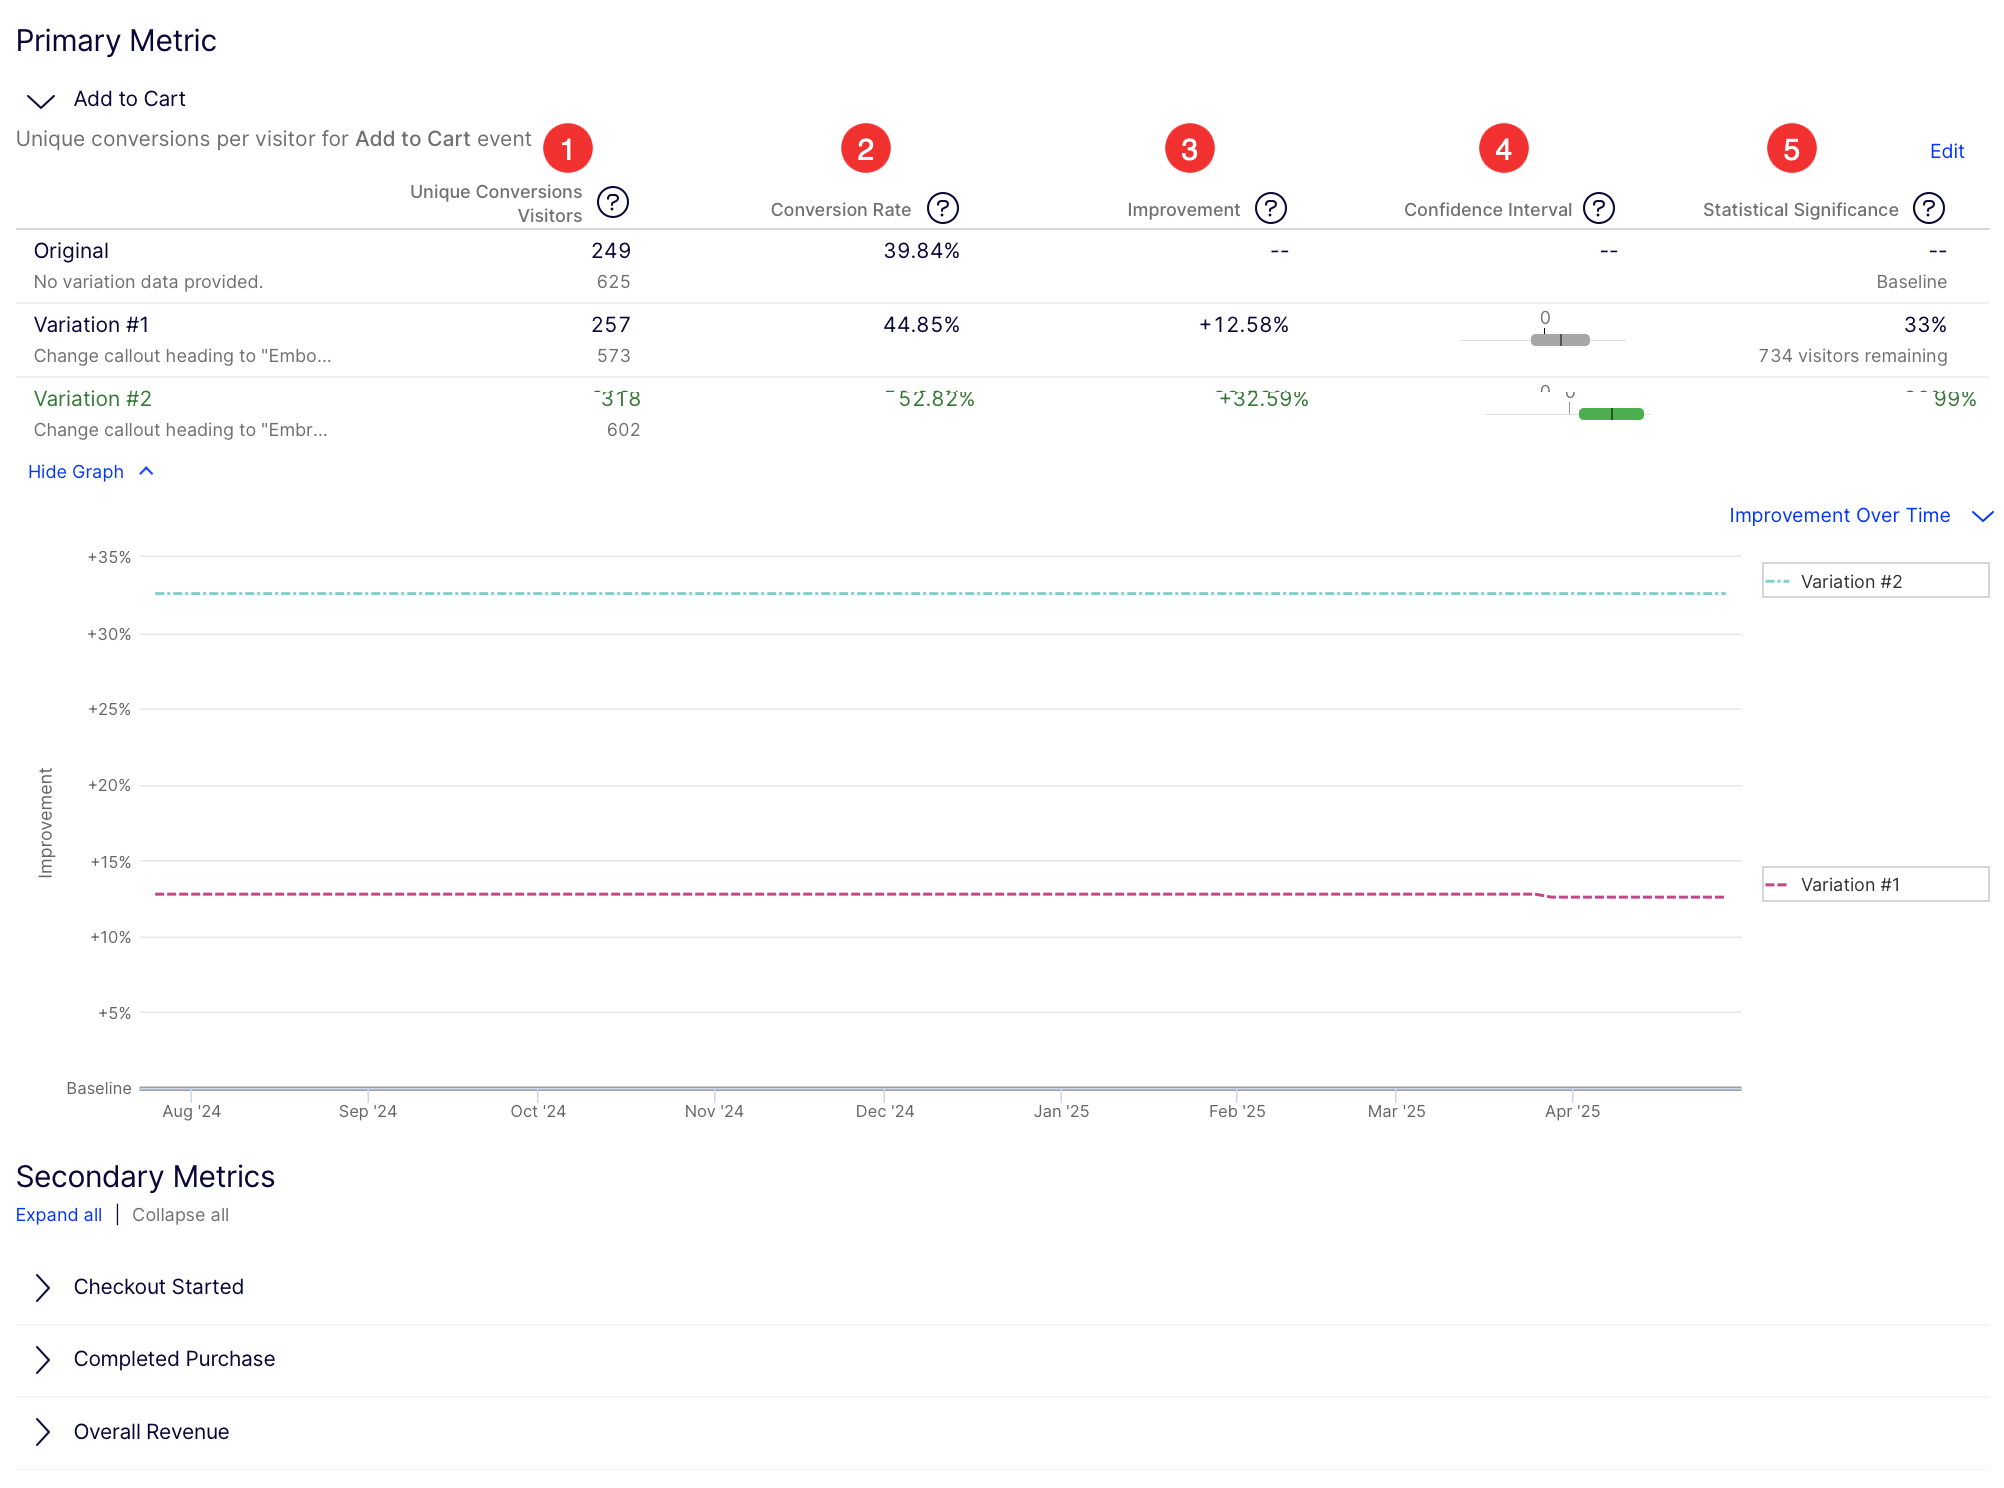
Task: Expand the Completed Purchase metric
Action: pyautogui.click(x=174, y=1358)
